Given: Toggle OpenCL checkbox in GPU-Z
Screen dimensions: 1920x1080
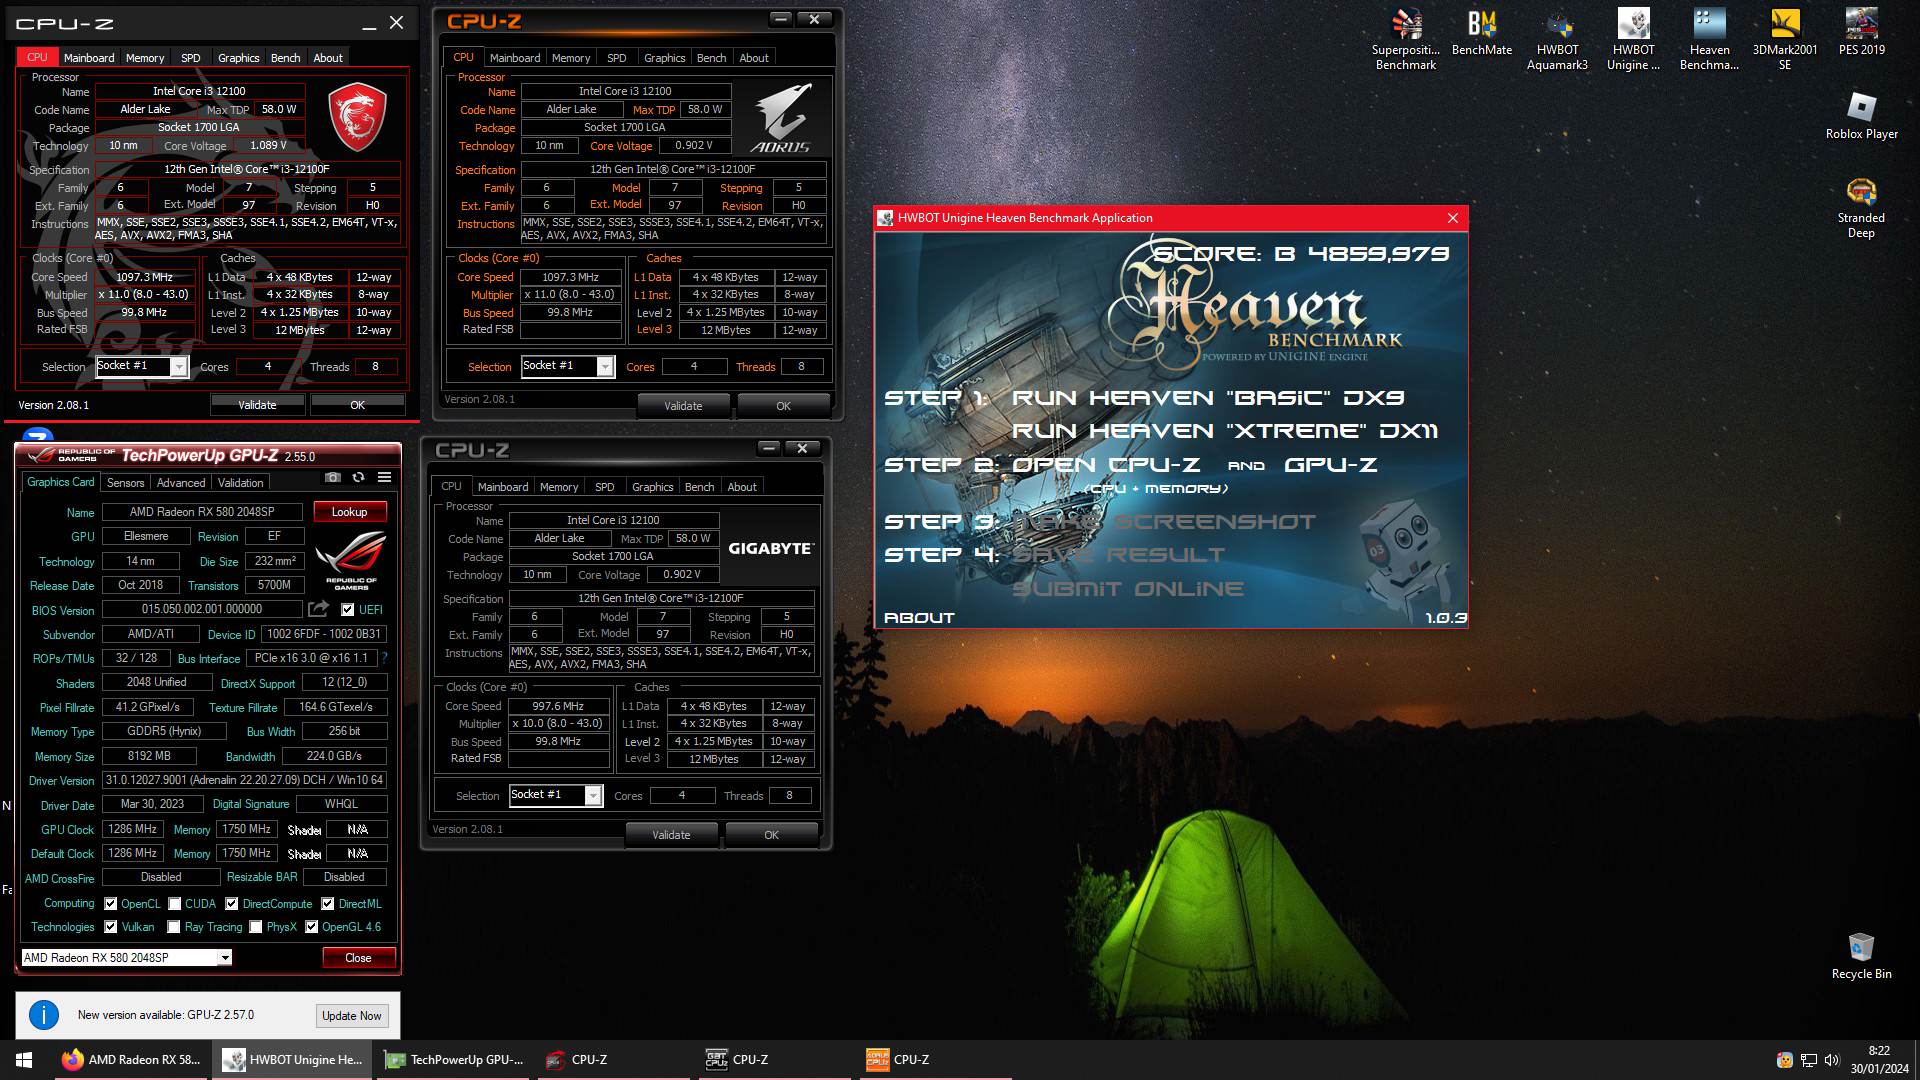Looking at the screenshot, I should [x=111, y=904].
